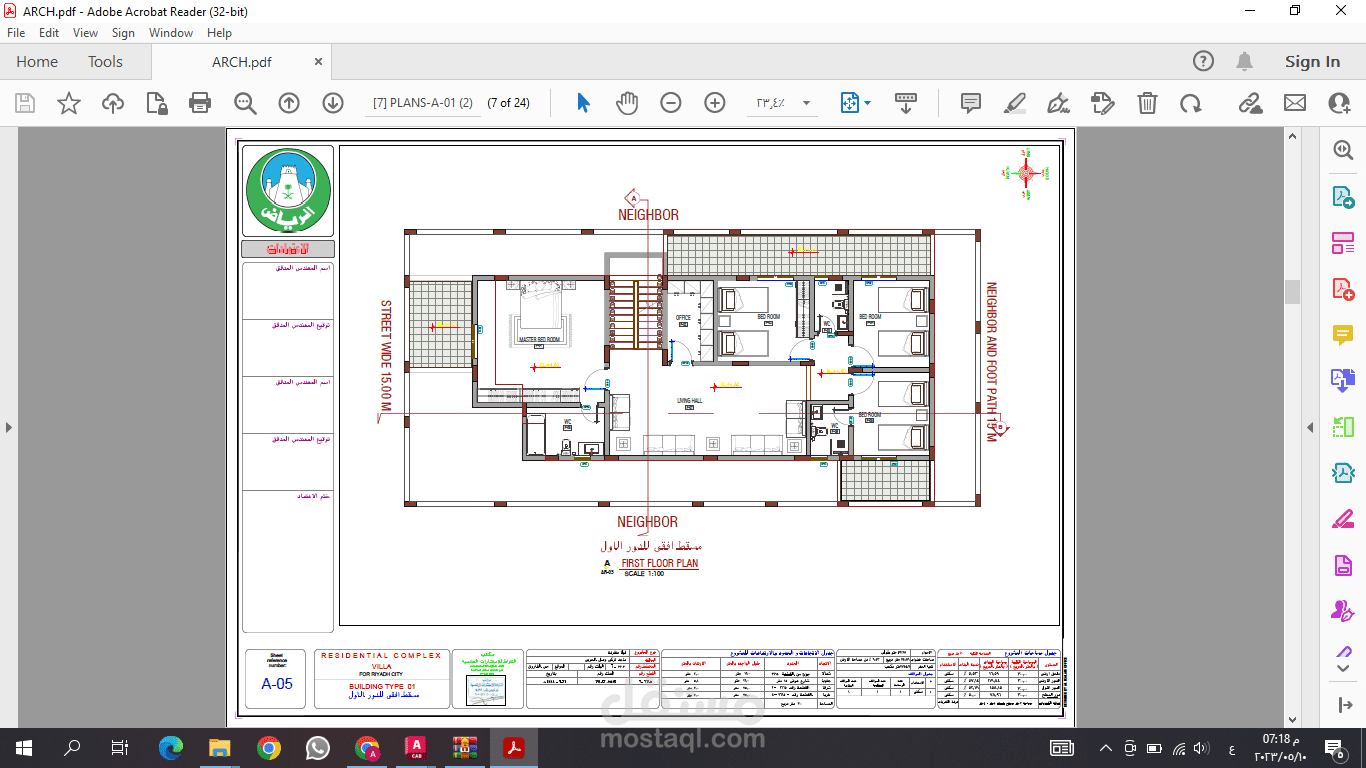Open Comment tool in right pane

point(1343,335)
